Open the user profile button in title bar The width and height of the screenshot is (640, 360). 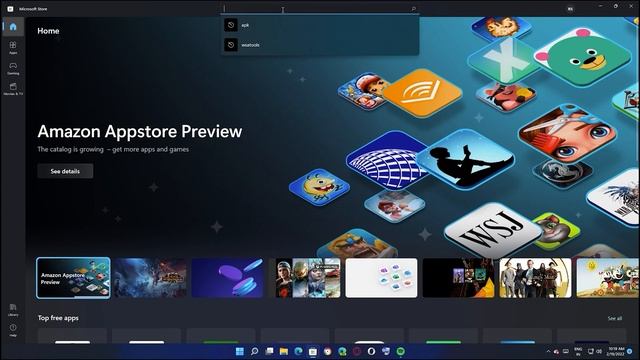pos(570,9)
